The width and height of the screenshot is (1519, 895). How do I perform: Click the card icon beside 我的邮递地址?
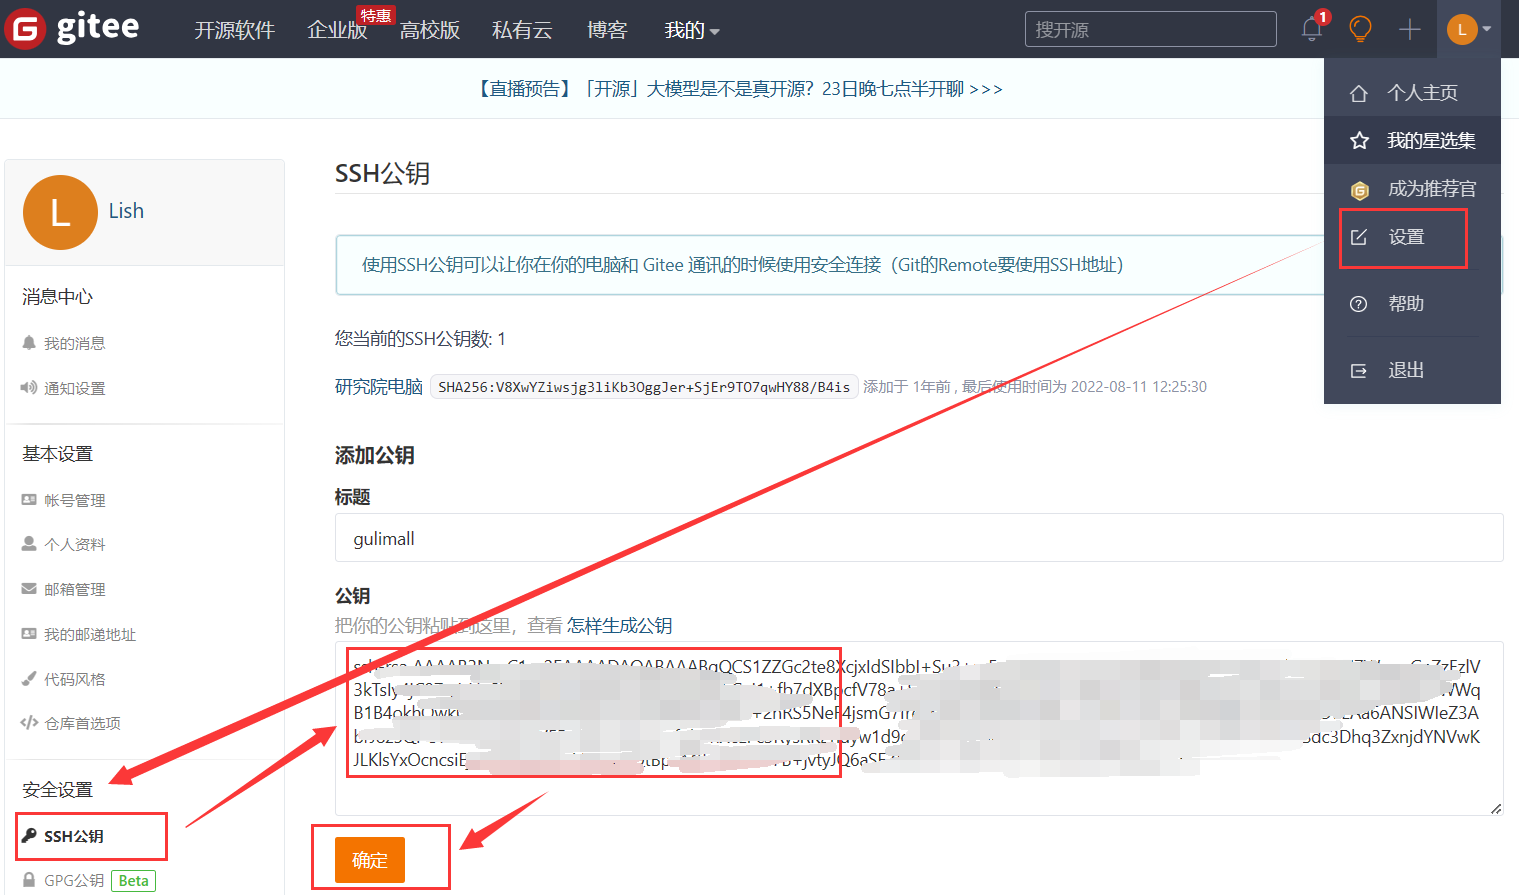29,633
